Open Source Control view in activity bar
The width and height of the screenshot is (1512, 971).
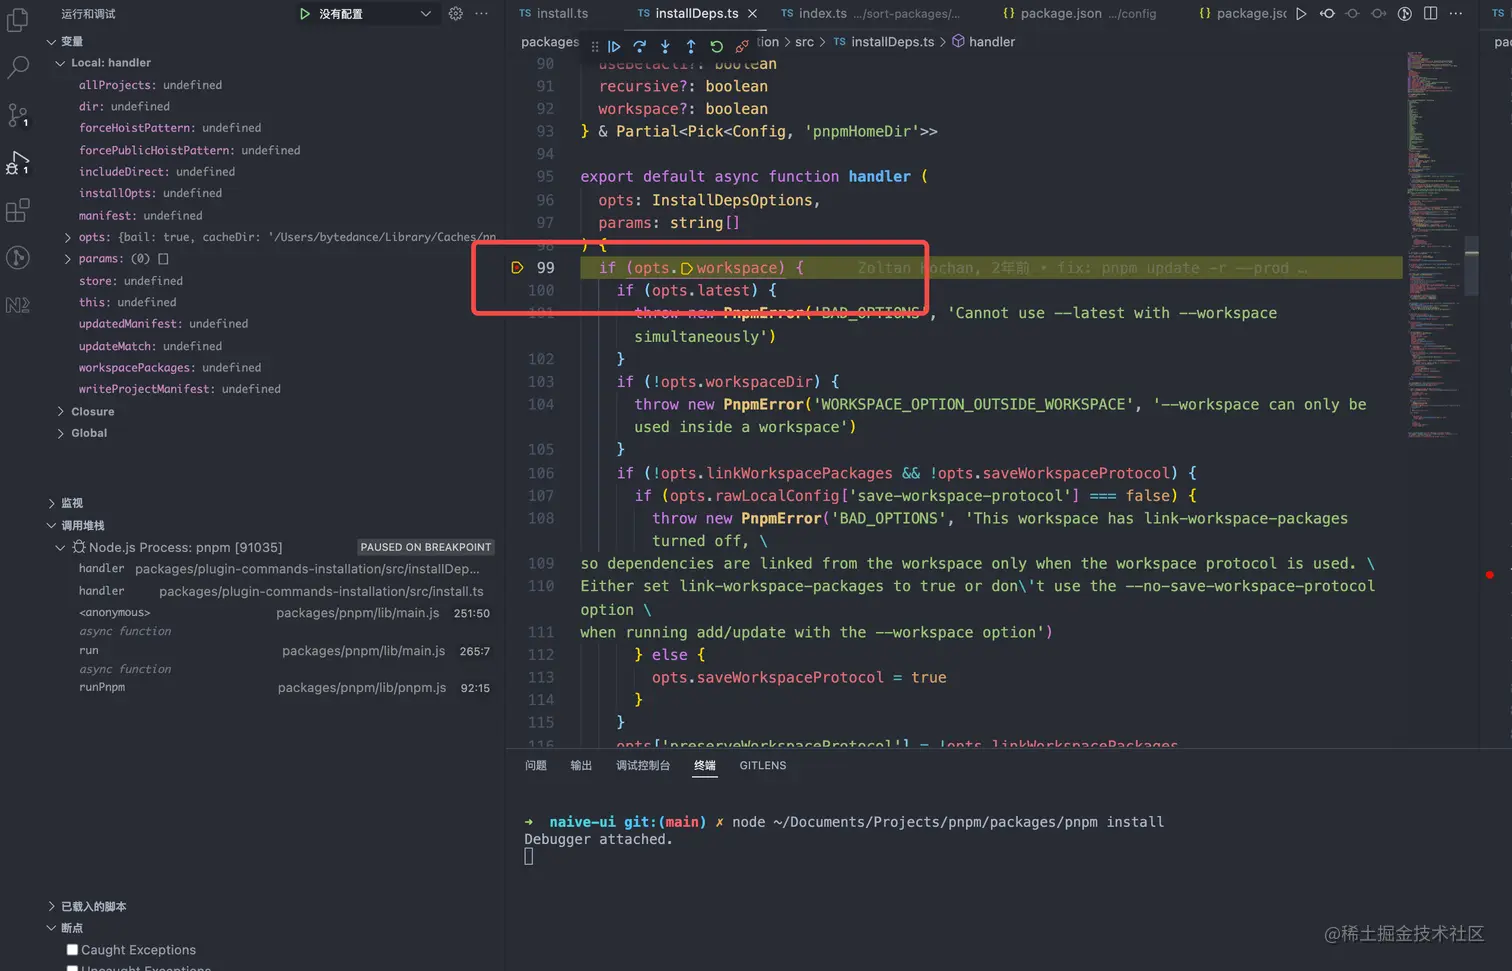pyautogui.click(x=18, y=115)
